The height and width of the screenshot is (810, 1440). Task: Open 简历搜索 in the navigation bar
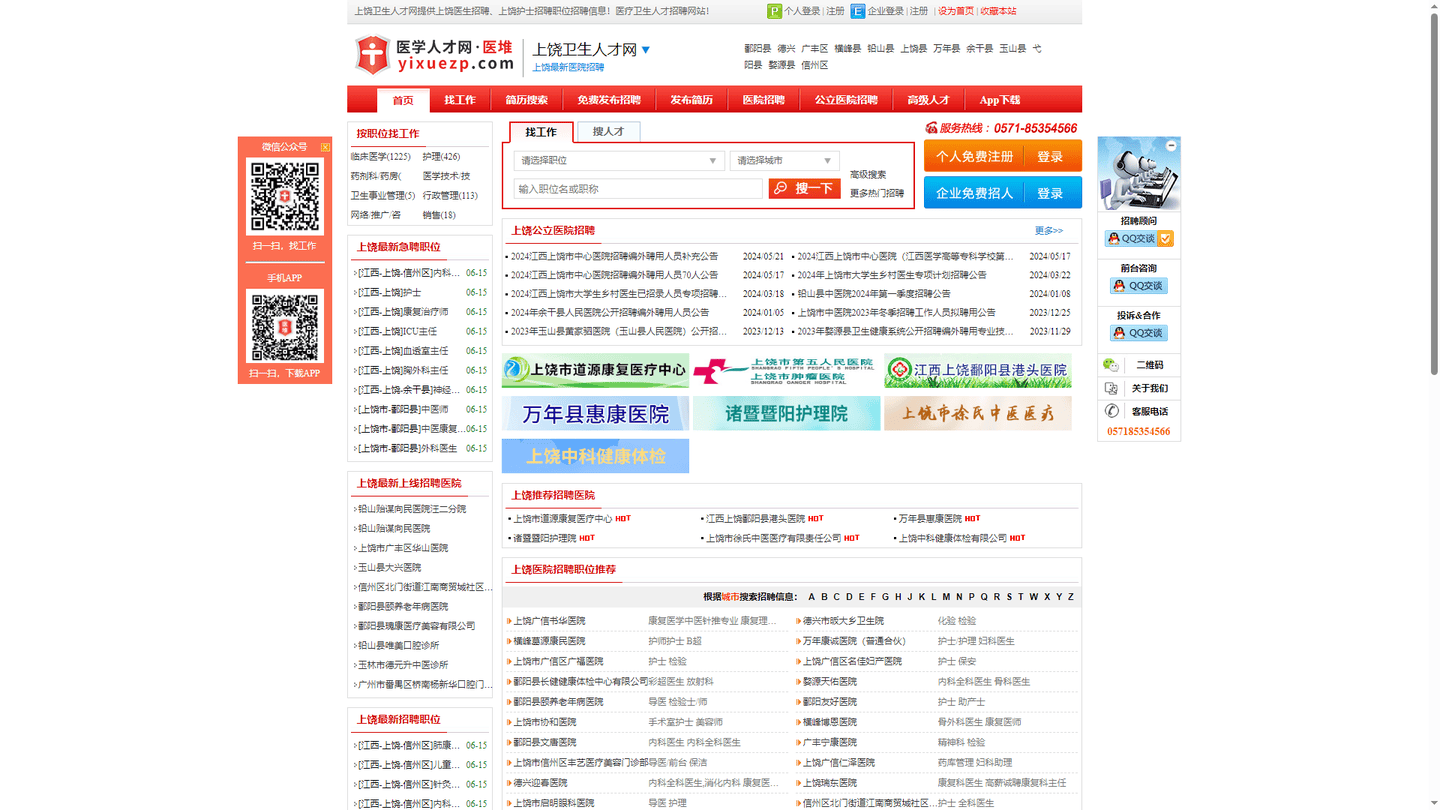tap(527, 100)
